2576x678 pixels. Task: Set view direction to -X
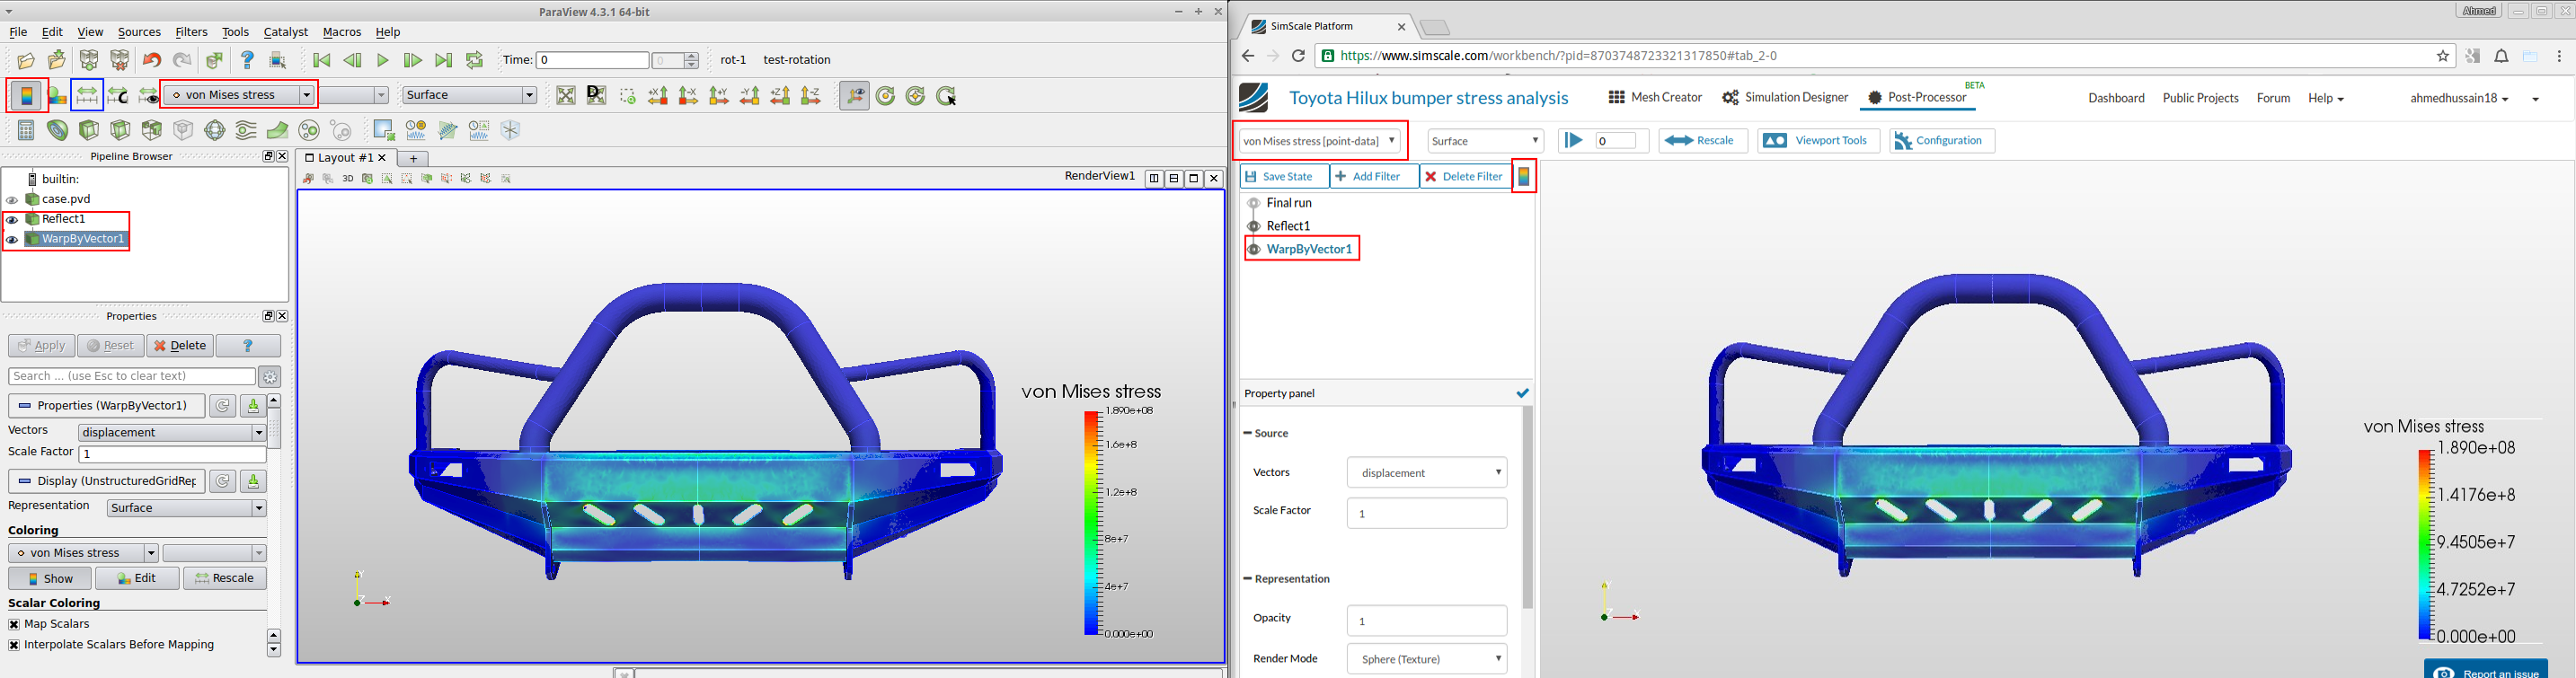pyautogui.click(x=688, y=96)
